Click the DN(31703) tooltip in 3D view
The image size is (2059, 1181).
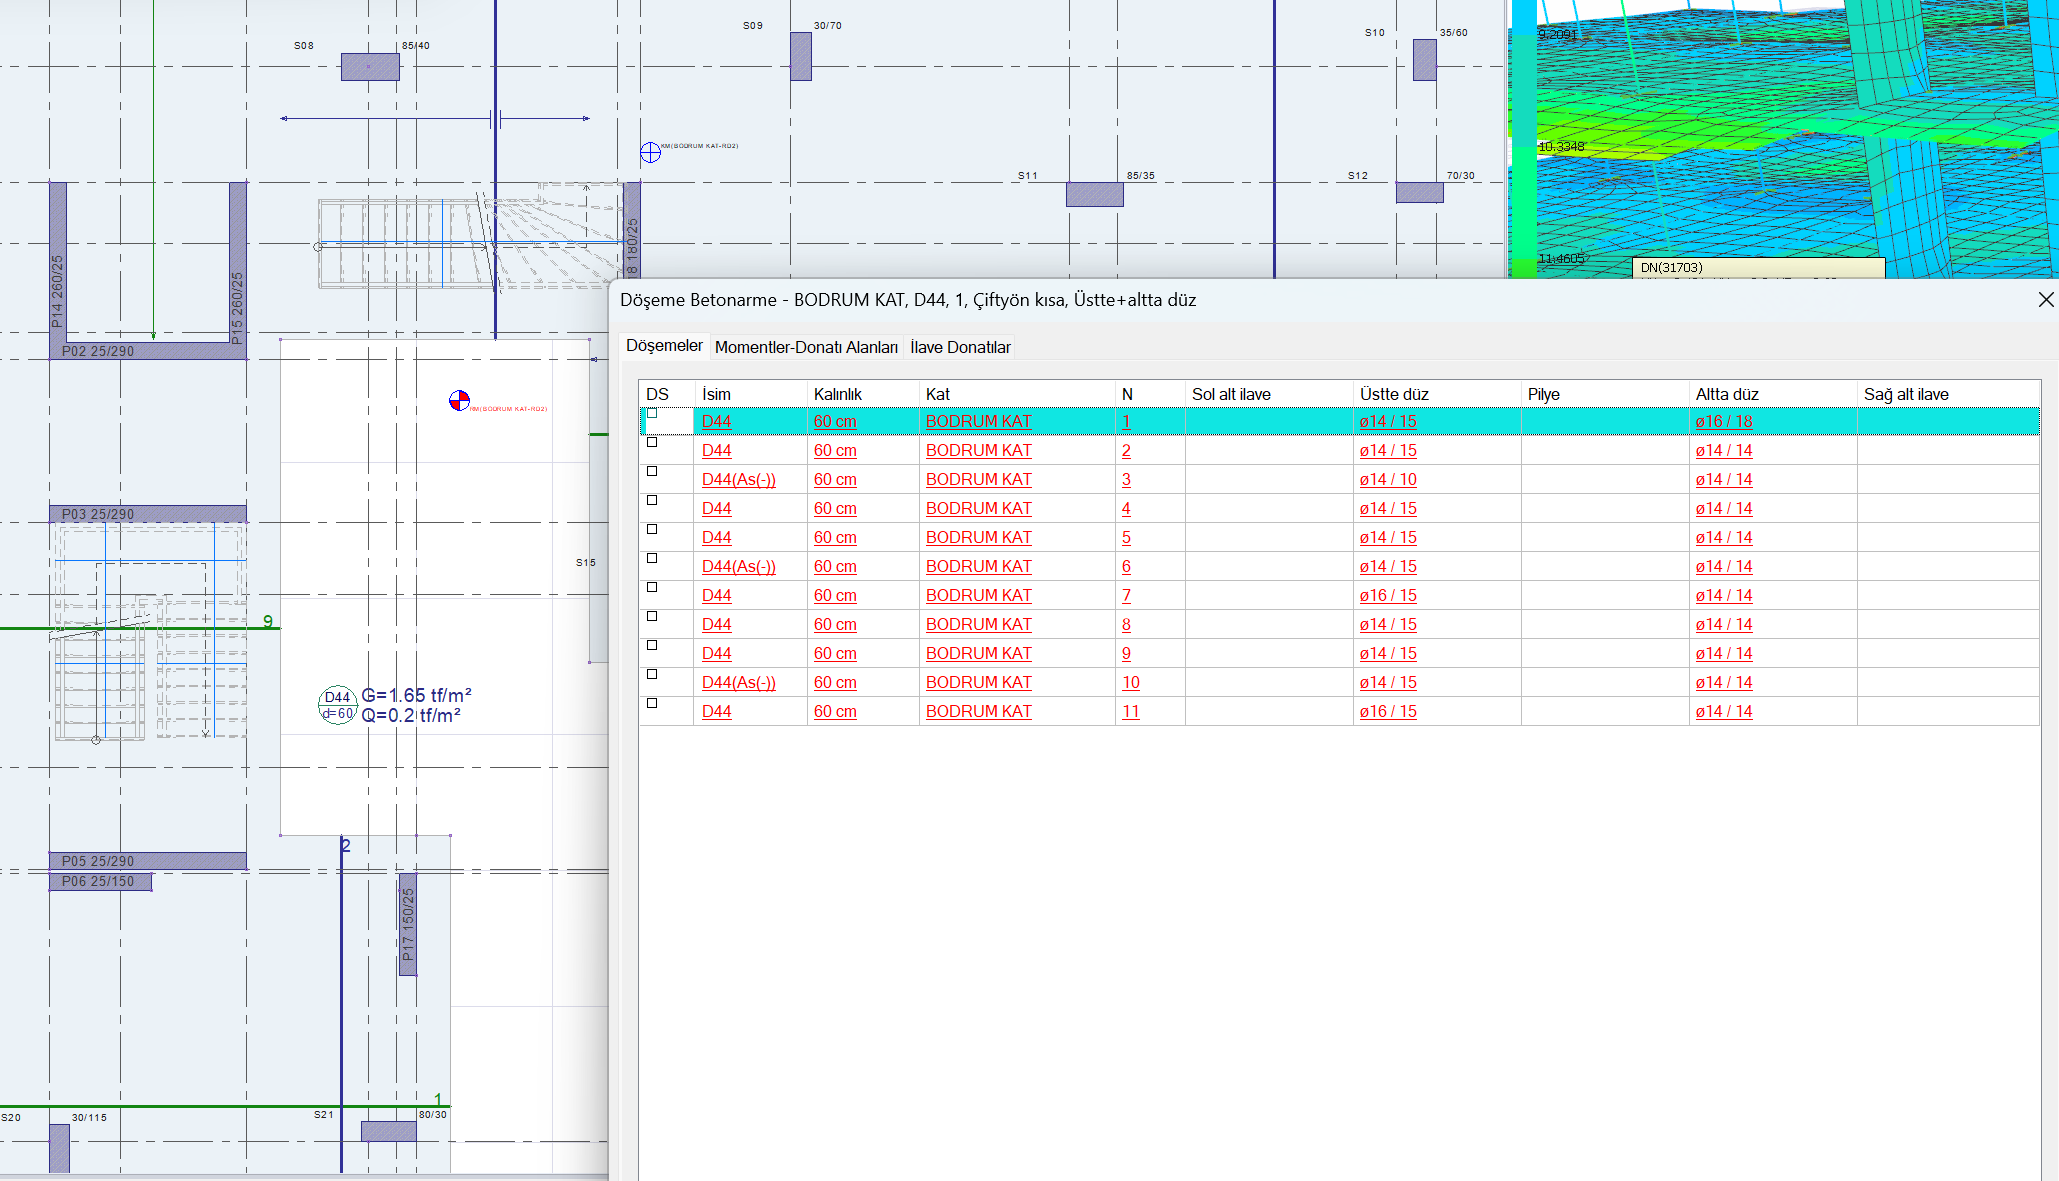tap(1759, 268)
